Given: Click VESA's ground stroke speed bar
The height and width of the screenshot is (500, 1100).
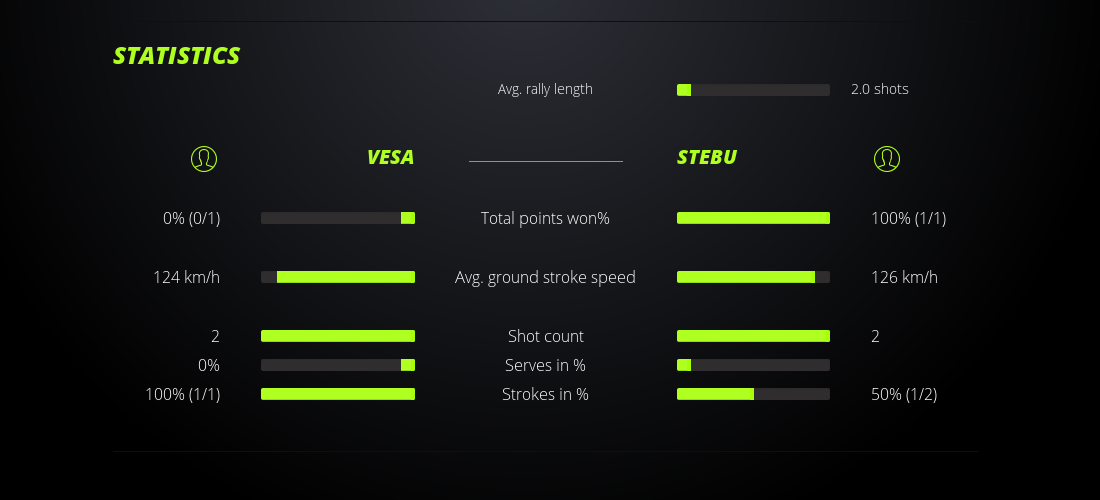Looking at the screenshot, I should pyautogui.click(x=338, y=277).
